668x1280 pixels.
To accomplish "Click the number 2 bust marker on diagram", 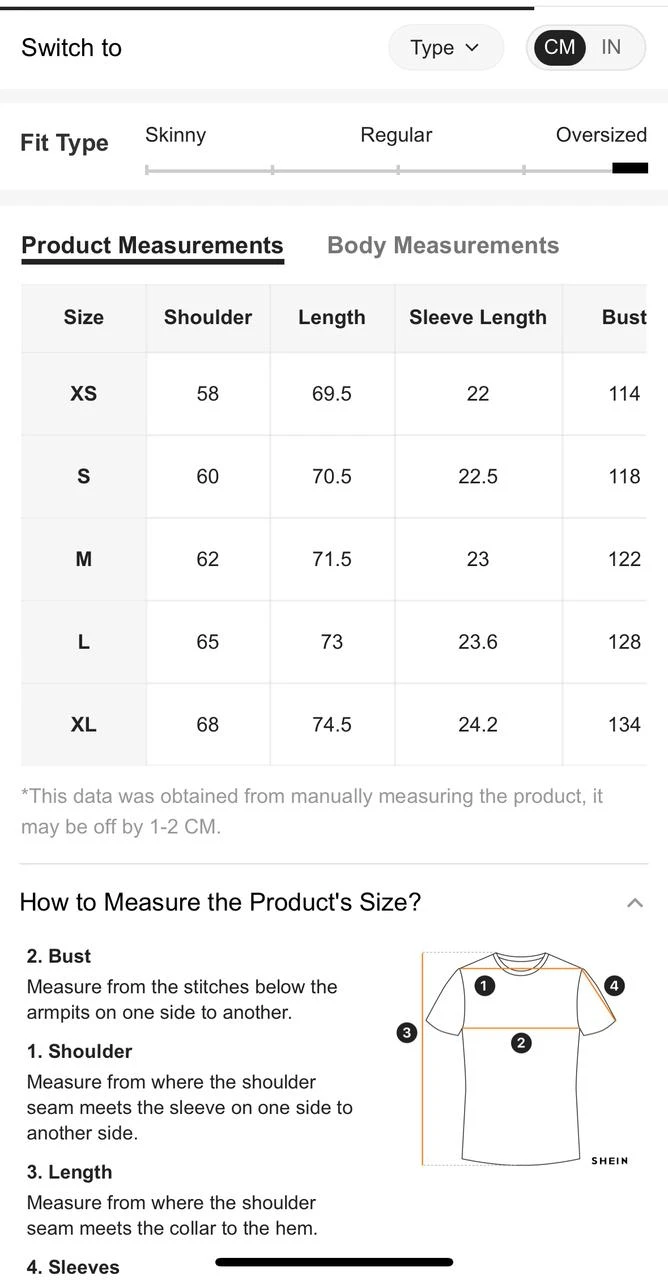I will tap(520, 1043).
